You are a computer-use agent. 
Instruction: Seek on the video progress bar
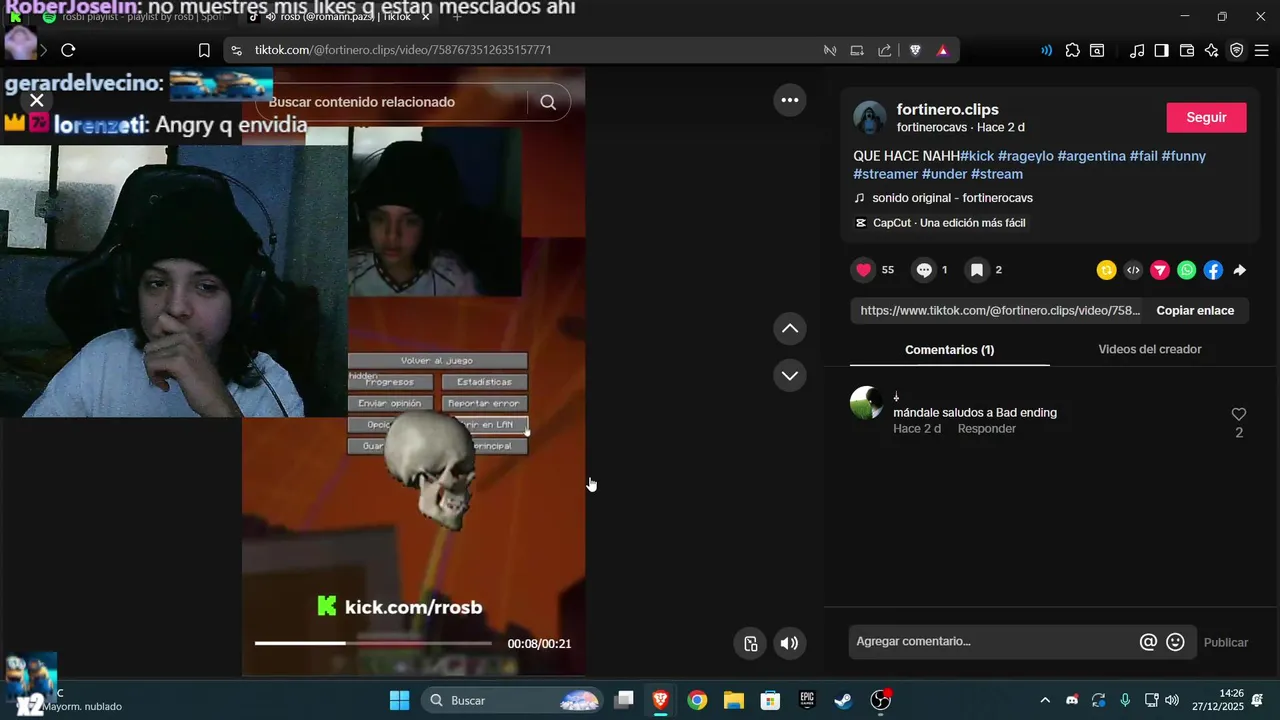point(373,643)
